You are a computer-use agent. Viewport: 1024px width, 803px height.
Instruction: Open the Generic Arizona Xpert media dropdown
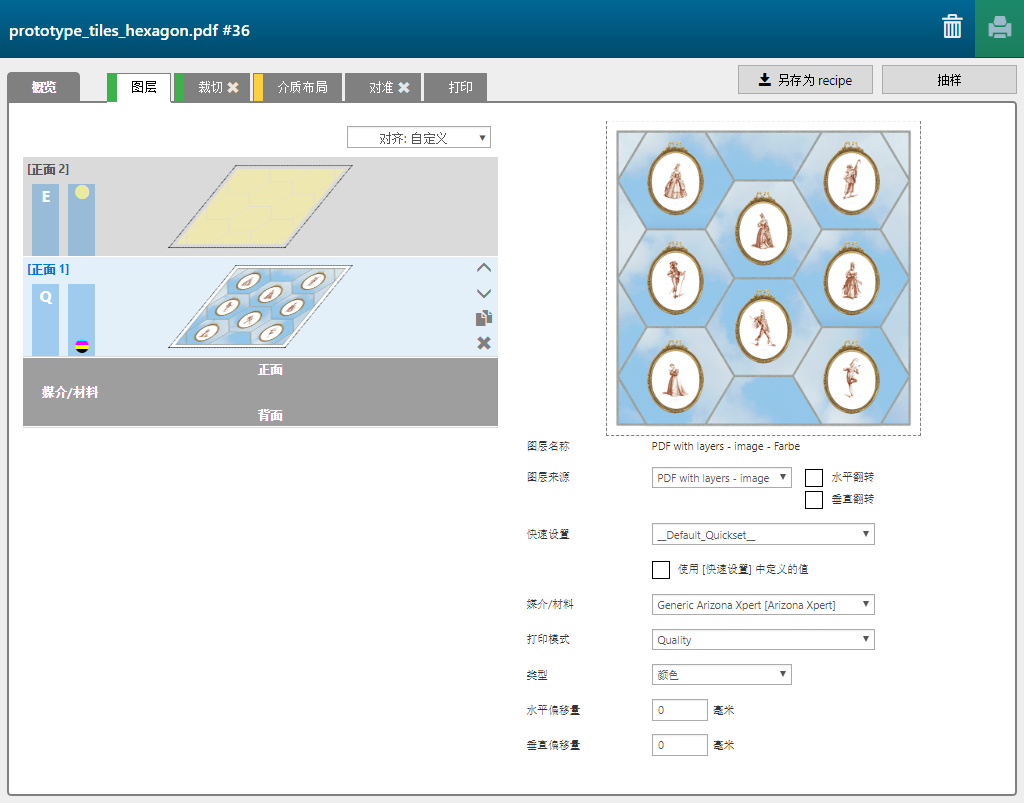[763, 605]
